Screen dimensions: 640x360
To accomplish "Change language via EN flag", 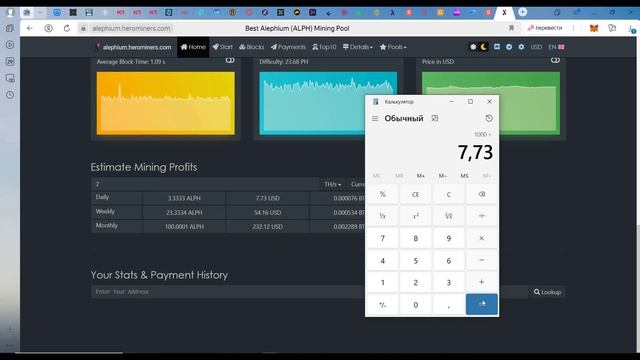I will pos(556,47).
